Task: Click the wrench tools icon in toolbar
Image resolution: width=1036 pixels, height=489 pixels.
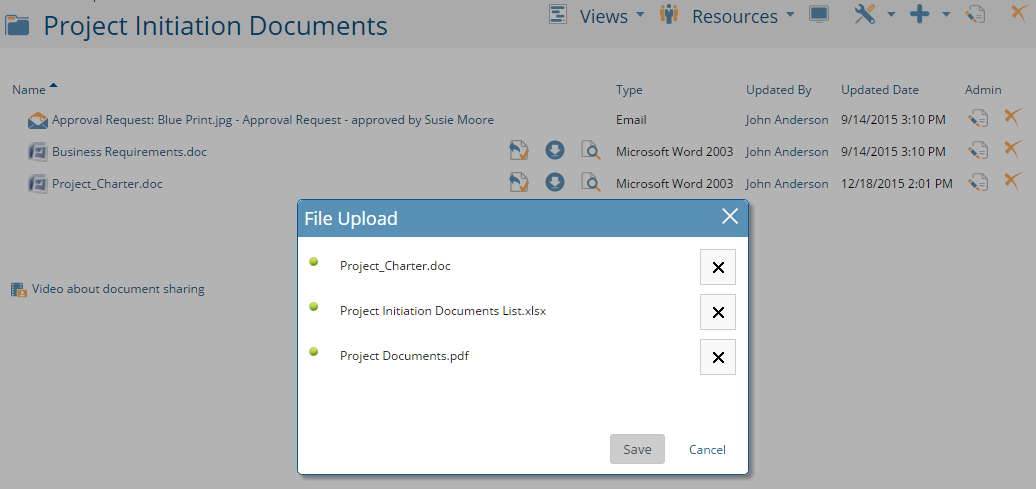Action: (x=865, y=14)
